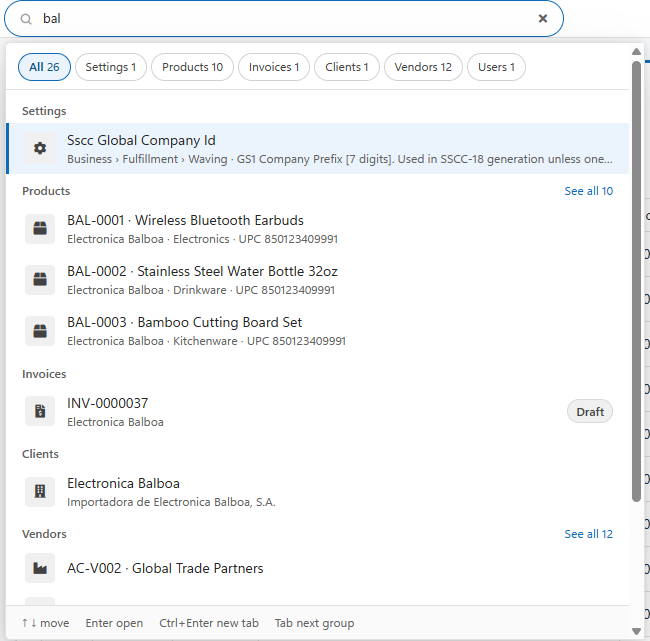Click box icon beside BAL-0002
Image resolution: width=650 pixels, height=641 pixels.
(x=40, y=279)
